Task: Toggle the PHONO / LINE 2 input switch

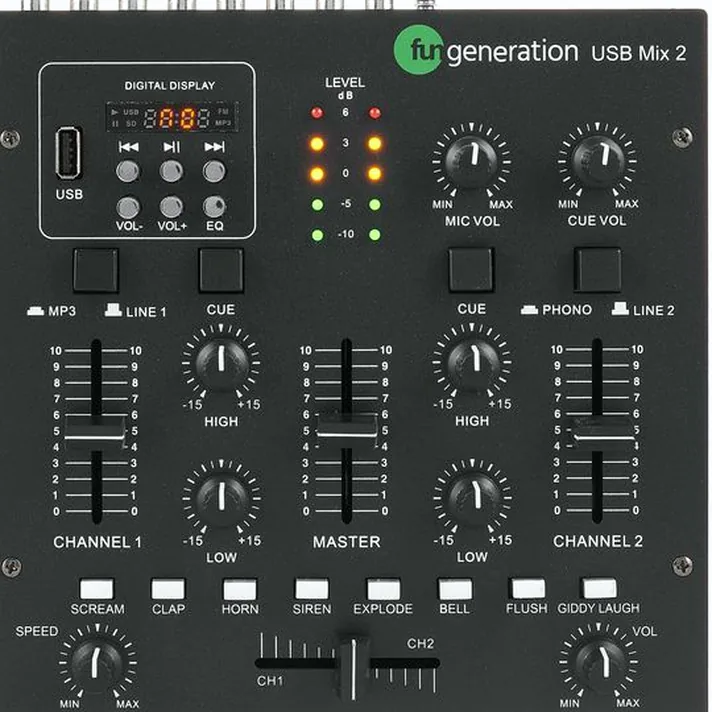Action: (x=597, y=270)
